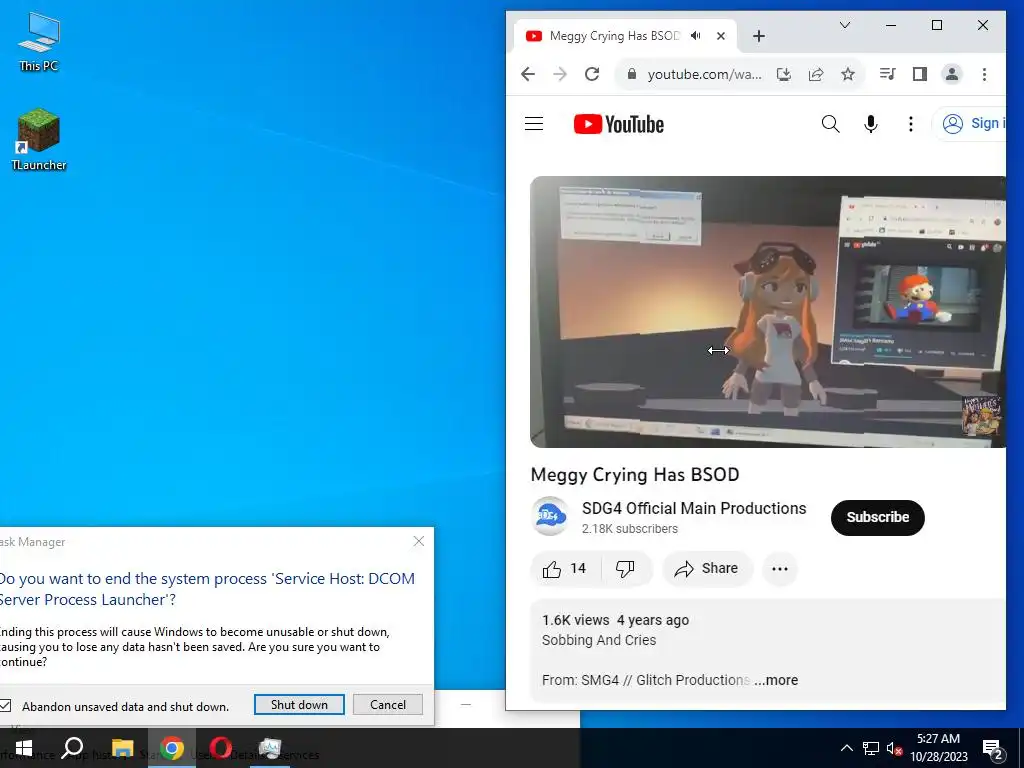The width and height of the screenshot is (1024, 768).
Task: Click Shut down in Task Manager dialog
Action: (299, 705)
